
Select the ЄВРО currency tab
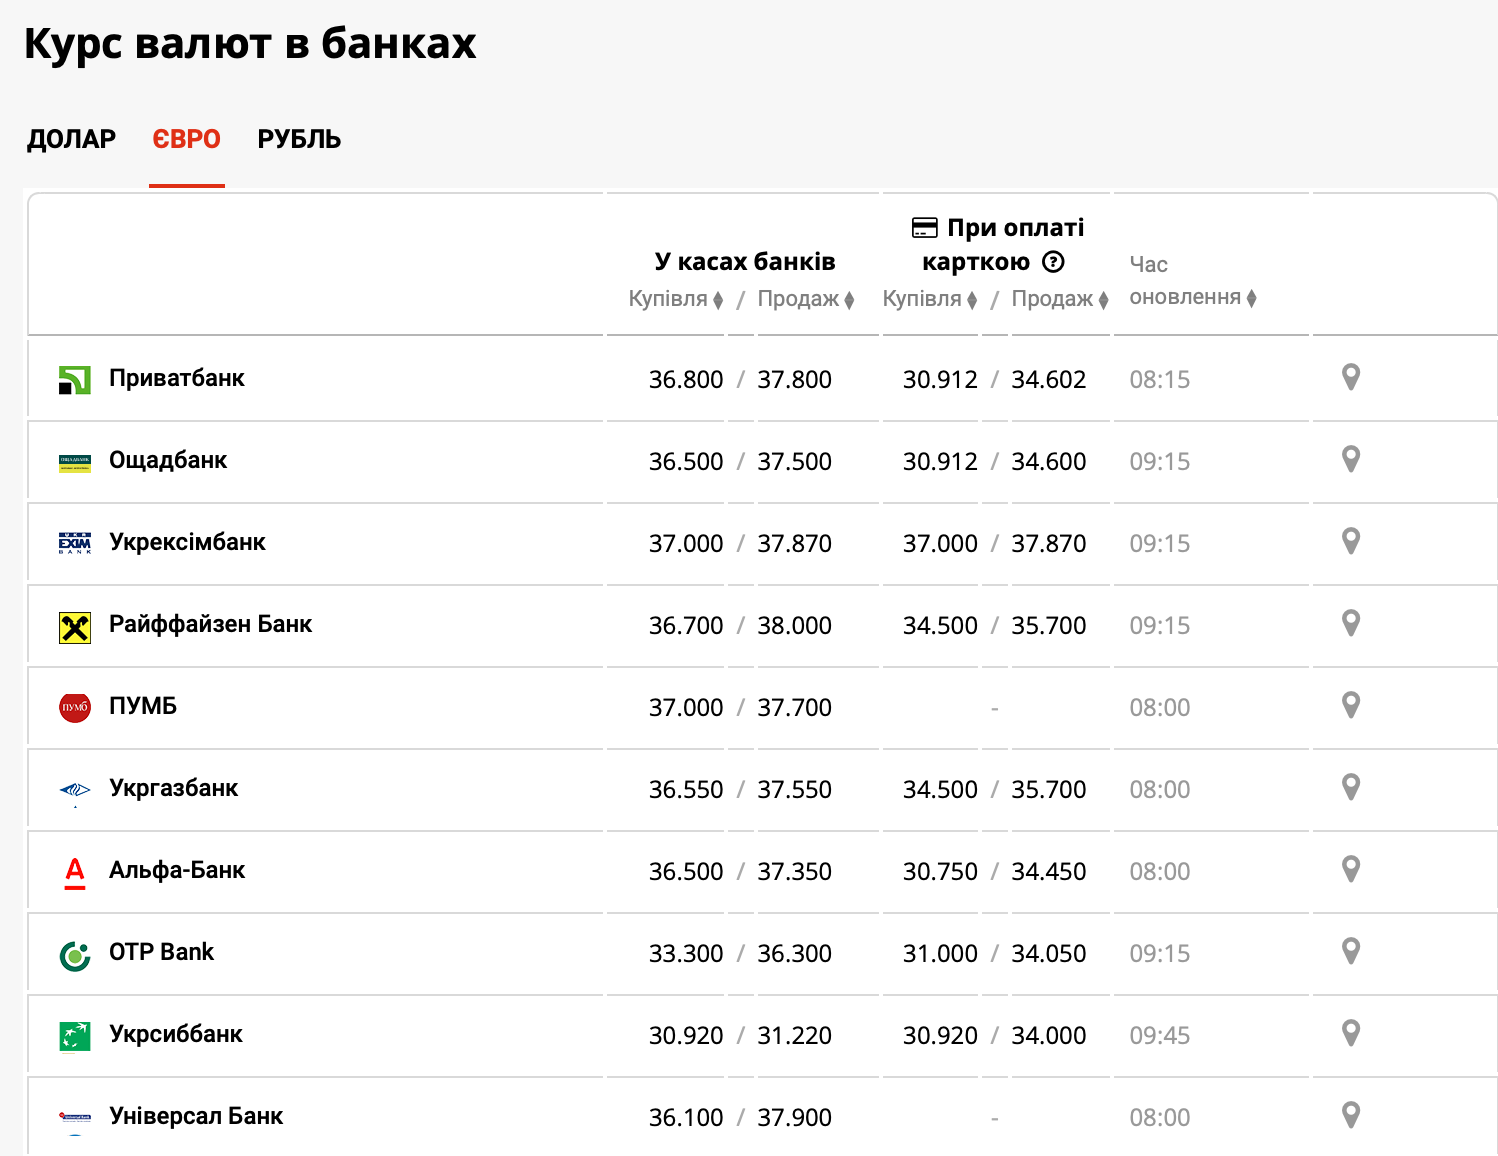pyautogui.click(x=186, y=139)
